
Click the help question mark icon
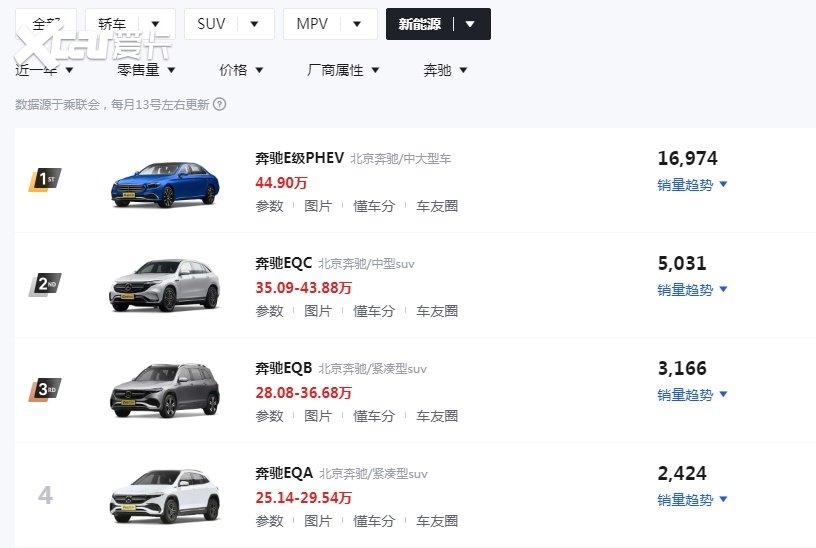[220, 104]
